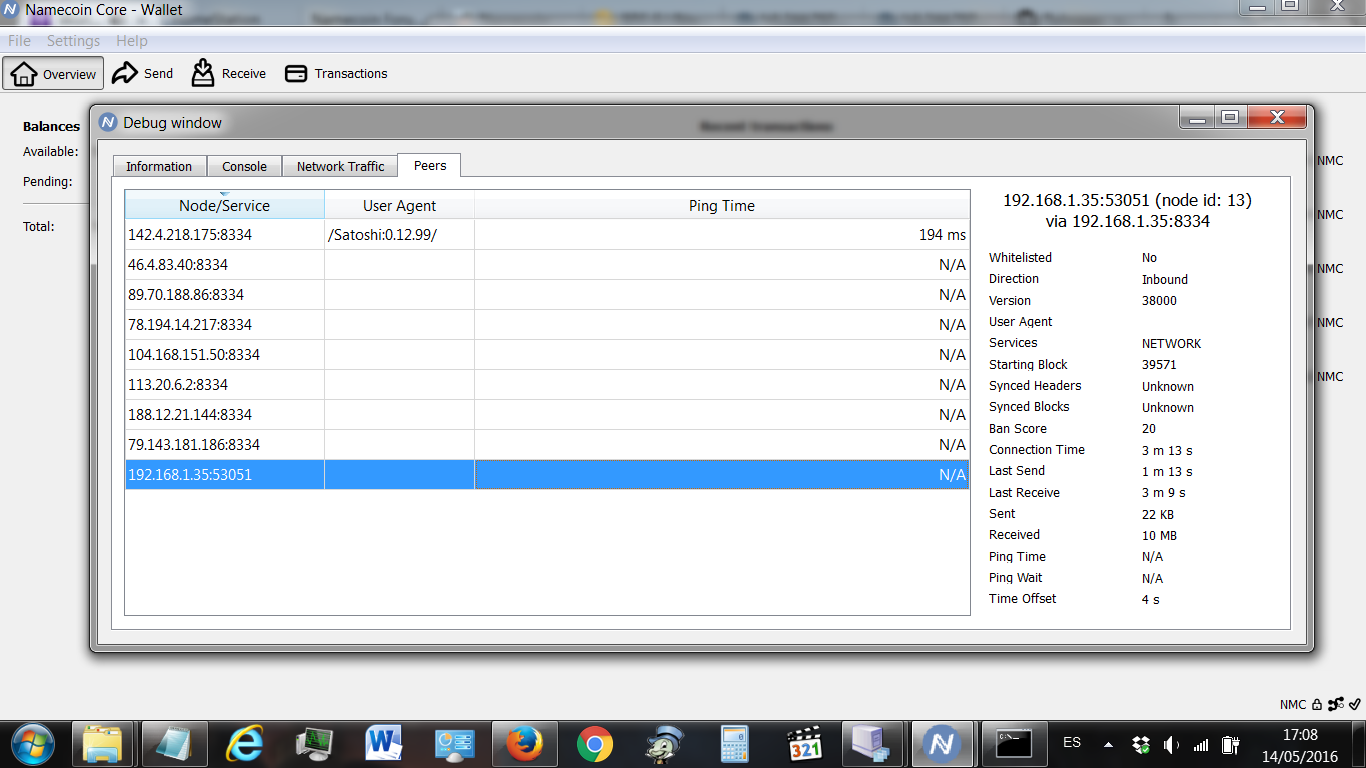This screenshot has width=1366, height=768.
Task: Open Microsoft Word from taskbar
Action: point(383,744)
